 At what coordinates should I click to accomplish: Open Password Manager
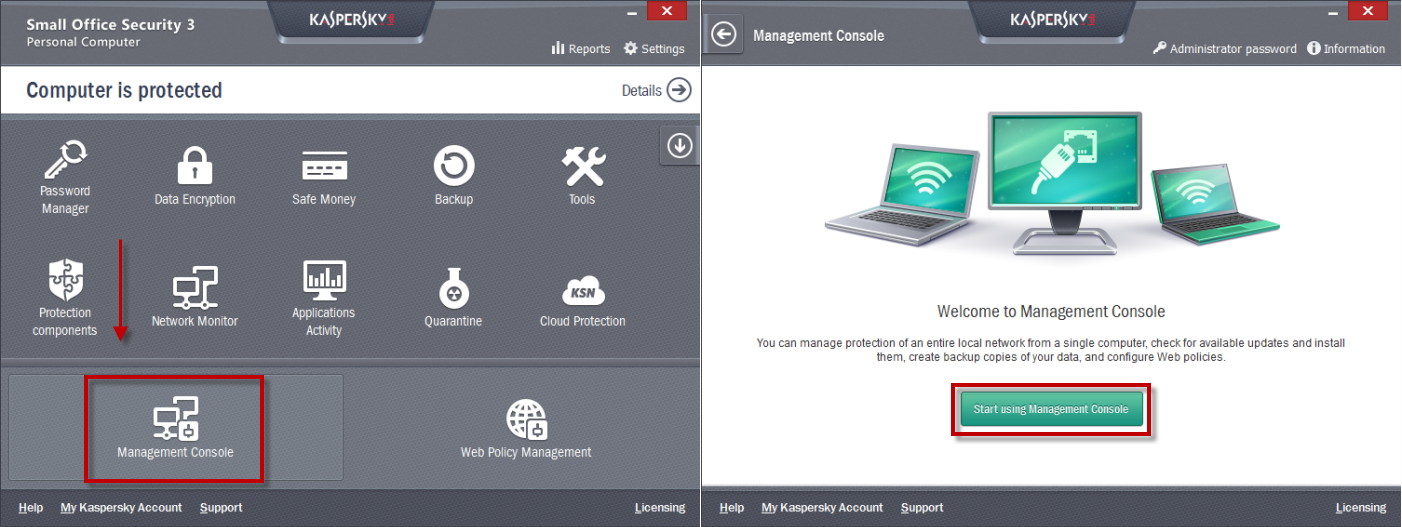pos(65,179)
